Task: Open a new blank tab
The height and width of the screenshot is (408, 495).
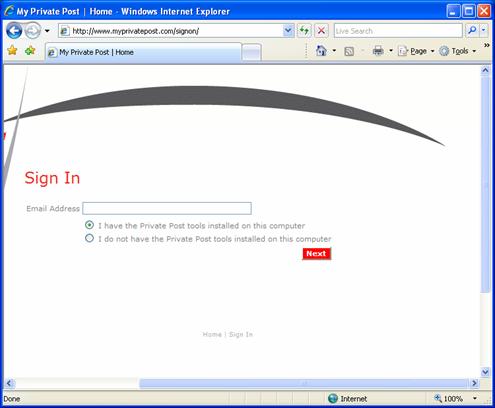Action: click(x=251, y=53)
